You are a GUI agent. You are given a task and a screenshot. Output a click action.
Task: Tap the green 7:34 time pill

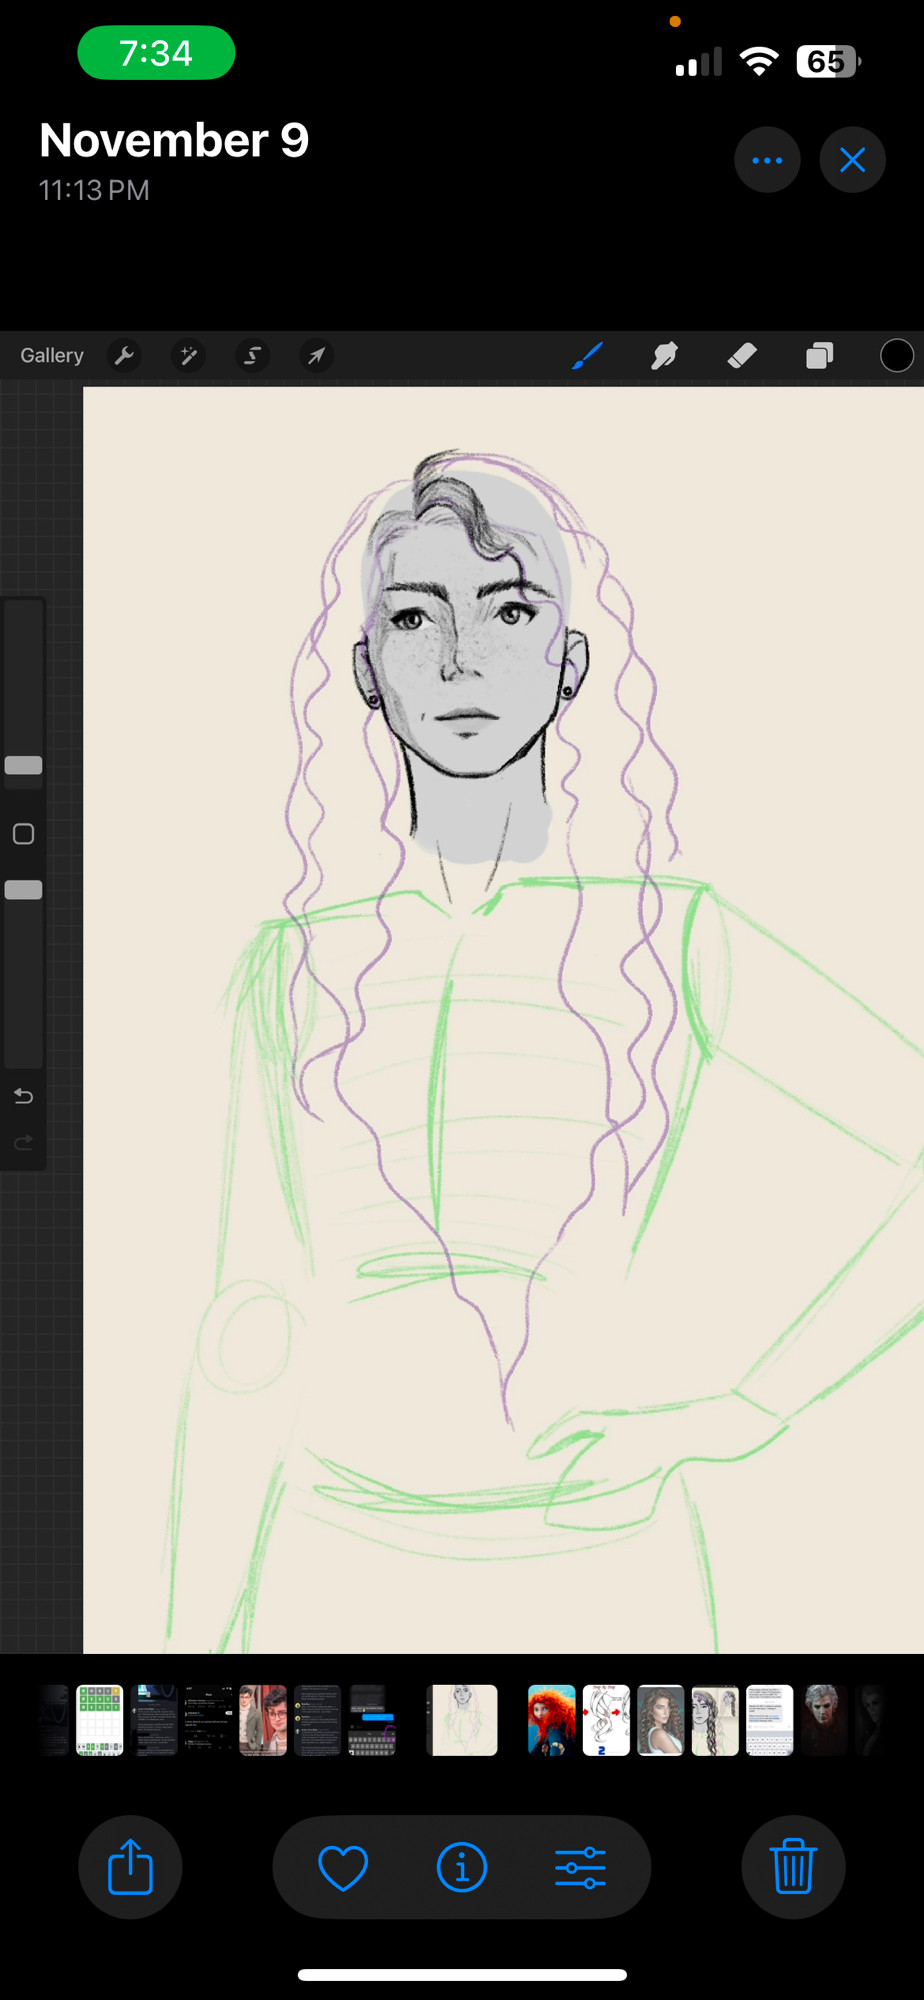pos(156,53)
